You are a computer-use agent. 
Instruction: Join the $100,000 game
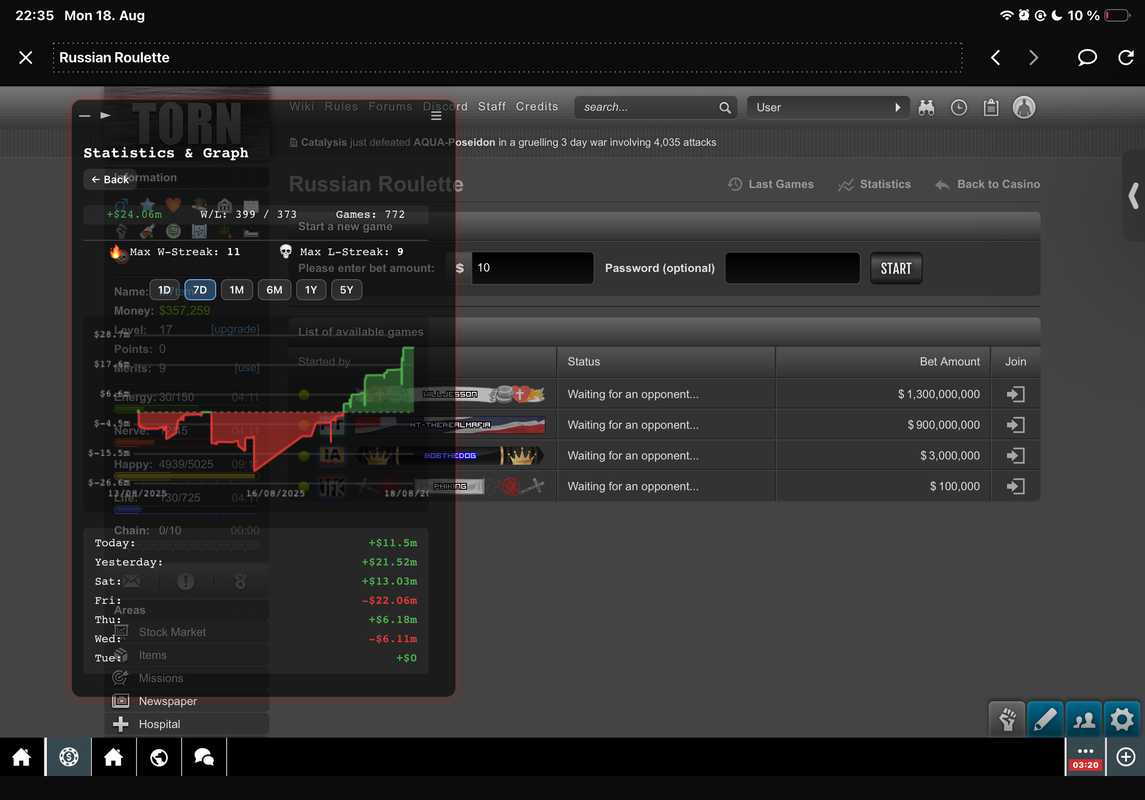(x=1016, y=486)
